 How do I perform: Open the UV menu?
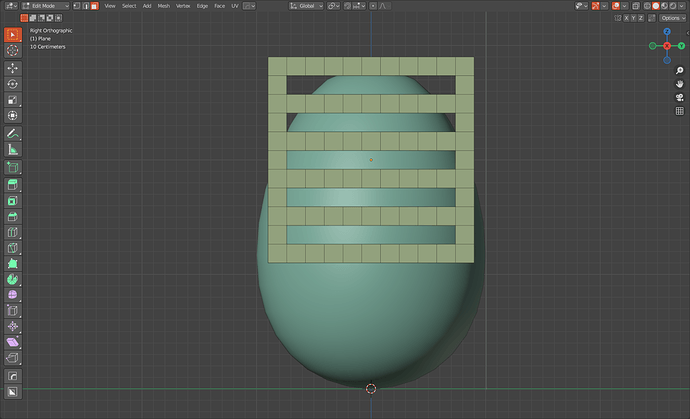235,6
